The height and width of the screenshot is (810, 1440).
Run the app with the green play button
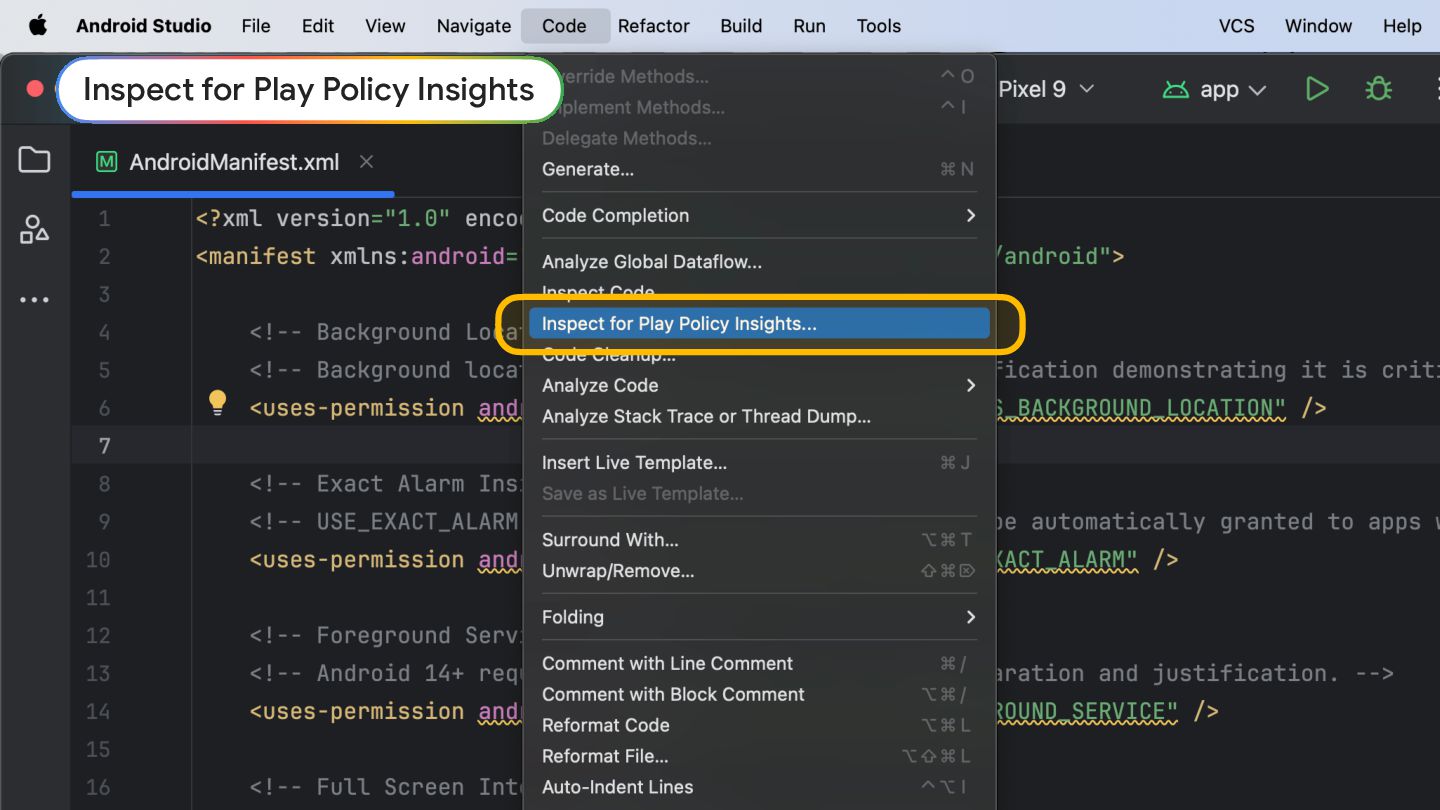[1317, 89]
